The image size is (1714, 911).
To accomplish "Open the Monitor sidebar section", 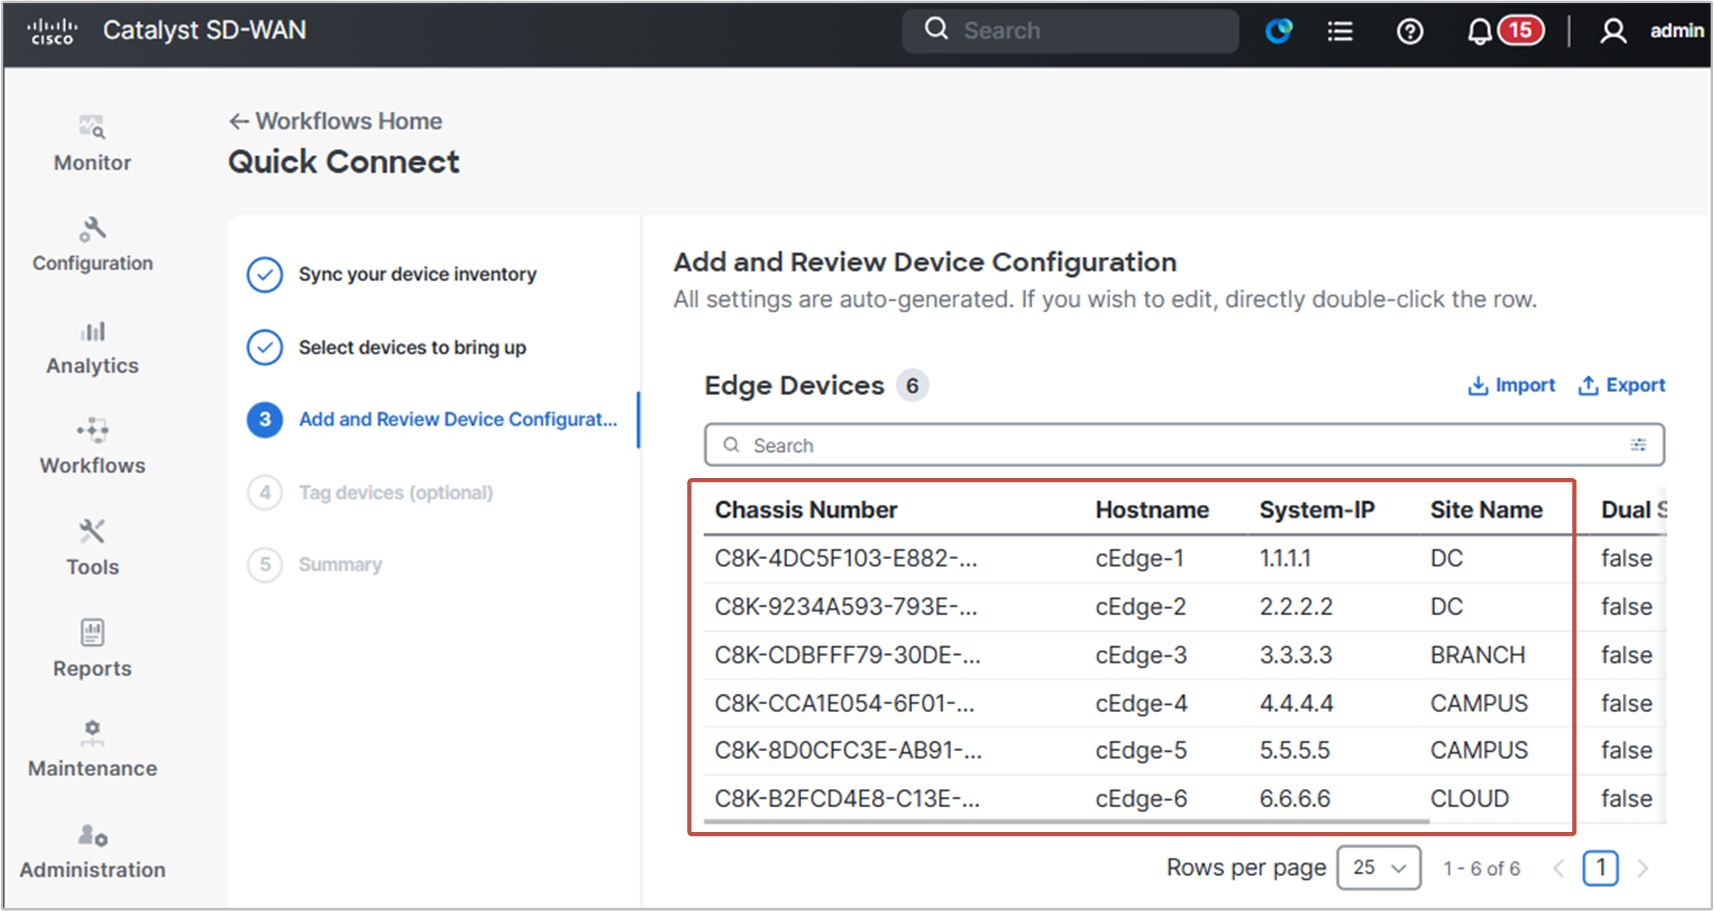I will [x=92, y=144].
